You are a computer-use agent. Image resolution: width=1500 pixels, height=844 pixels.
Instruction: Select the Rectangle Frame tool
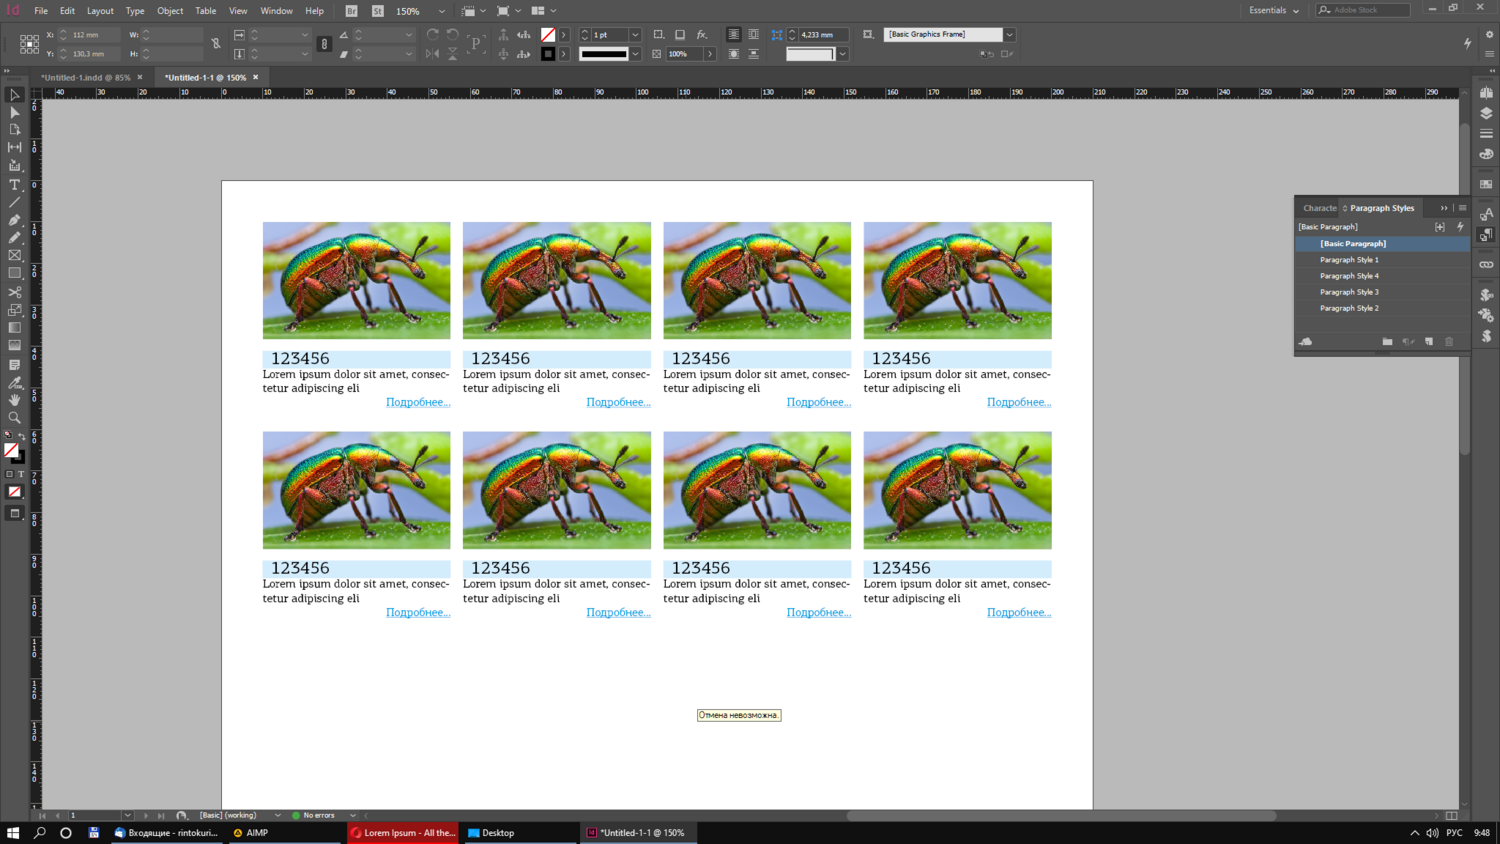(14, 256)
